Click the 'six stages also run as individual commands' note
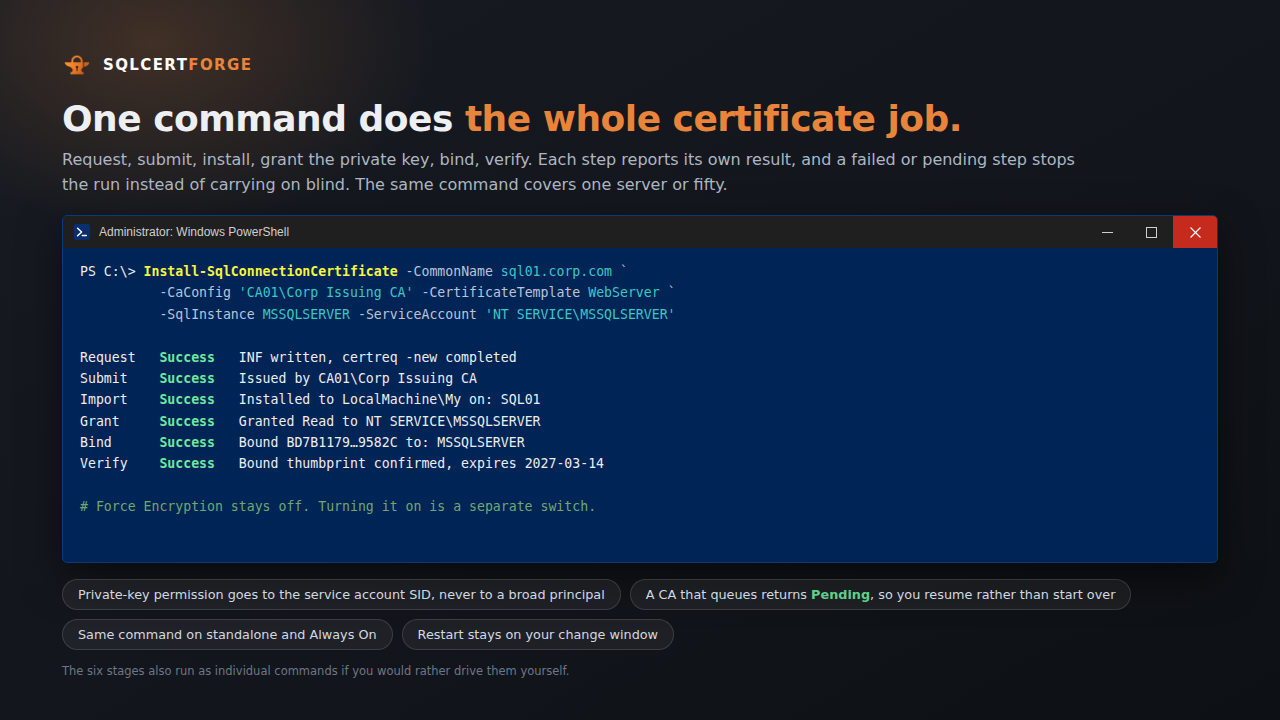 [x=315, y=671]
